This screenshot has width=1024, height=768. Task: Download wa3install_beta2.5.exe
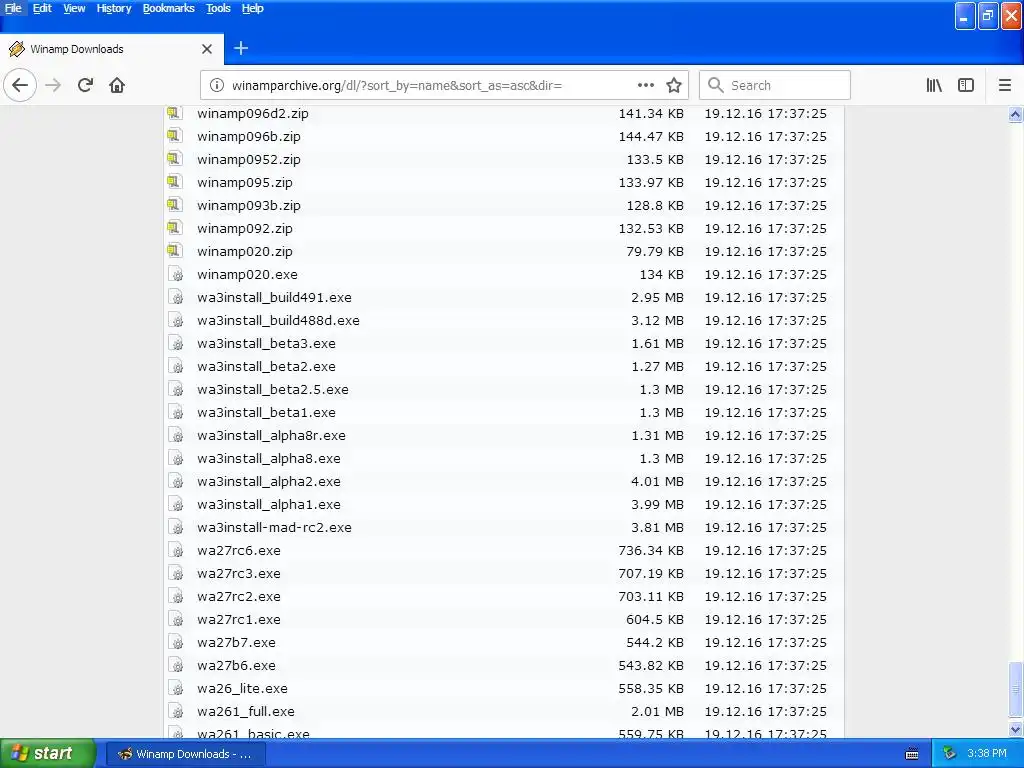click(273, 389)
